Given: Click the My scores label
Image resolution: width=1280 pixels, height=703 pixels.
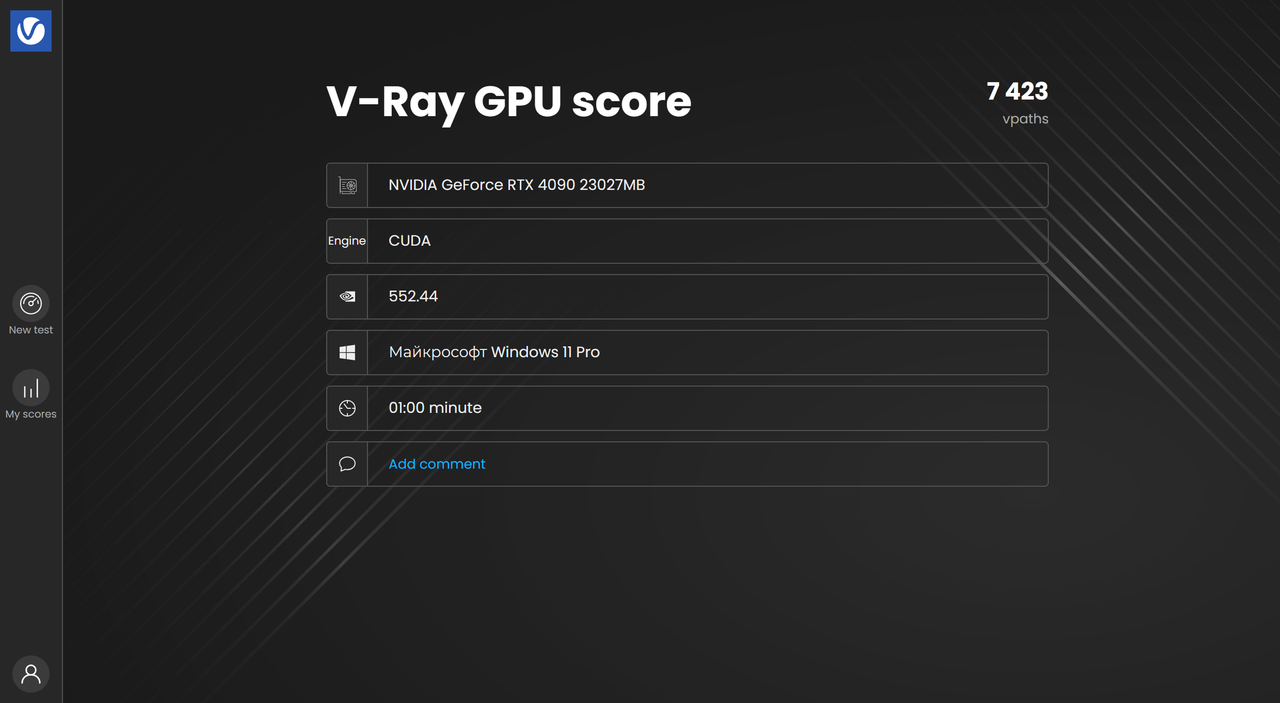Looking at the screenshot, I should pos(31,414).
